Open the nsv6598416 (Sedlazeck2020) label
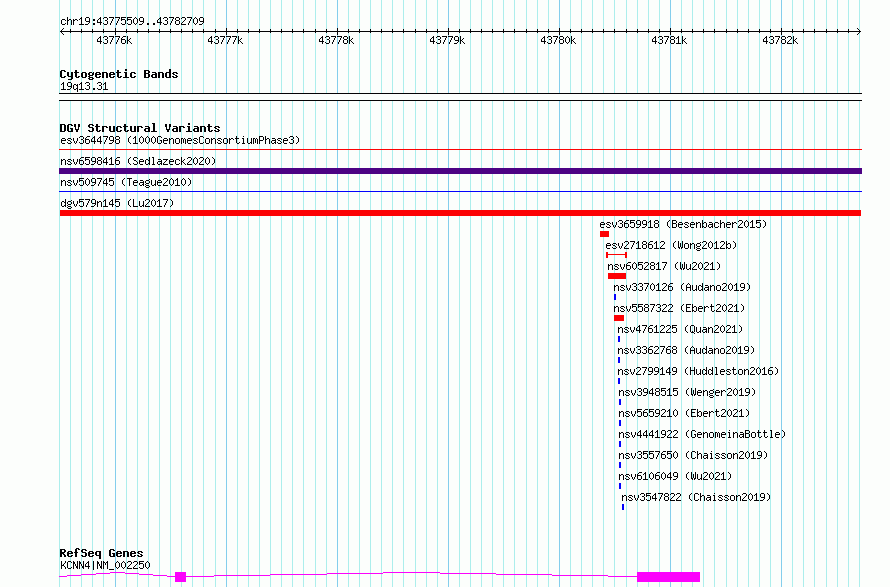This screenshot has width=890, height=587. click(x=138, y=161)
